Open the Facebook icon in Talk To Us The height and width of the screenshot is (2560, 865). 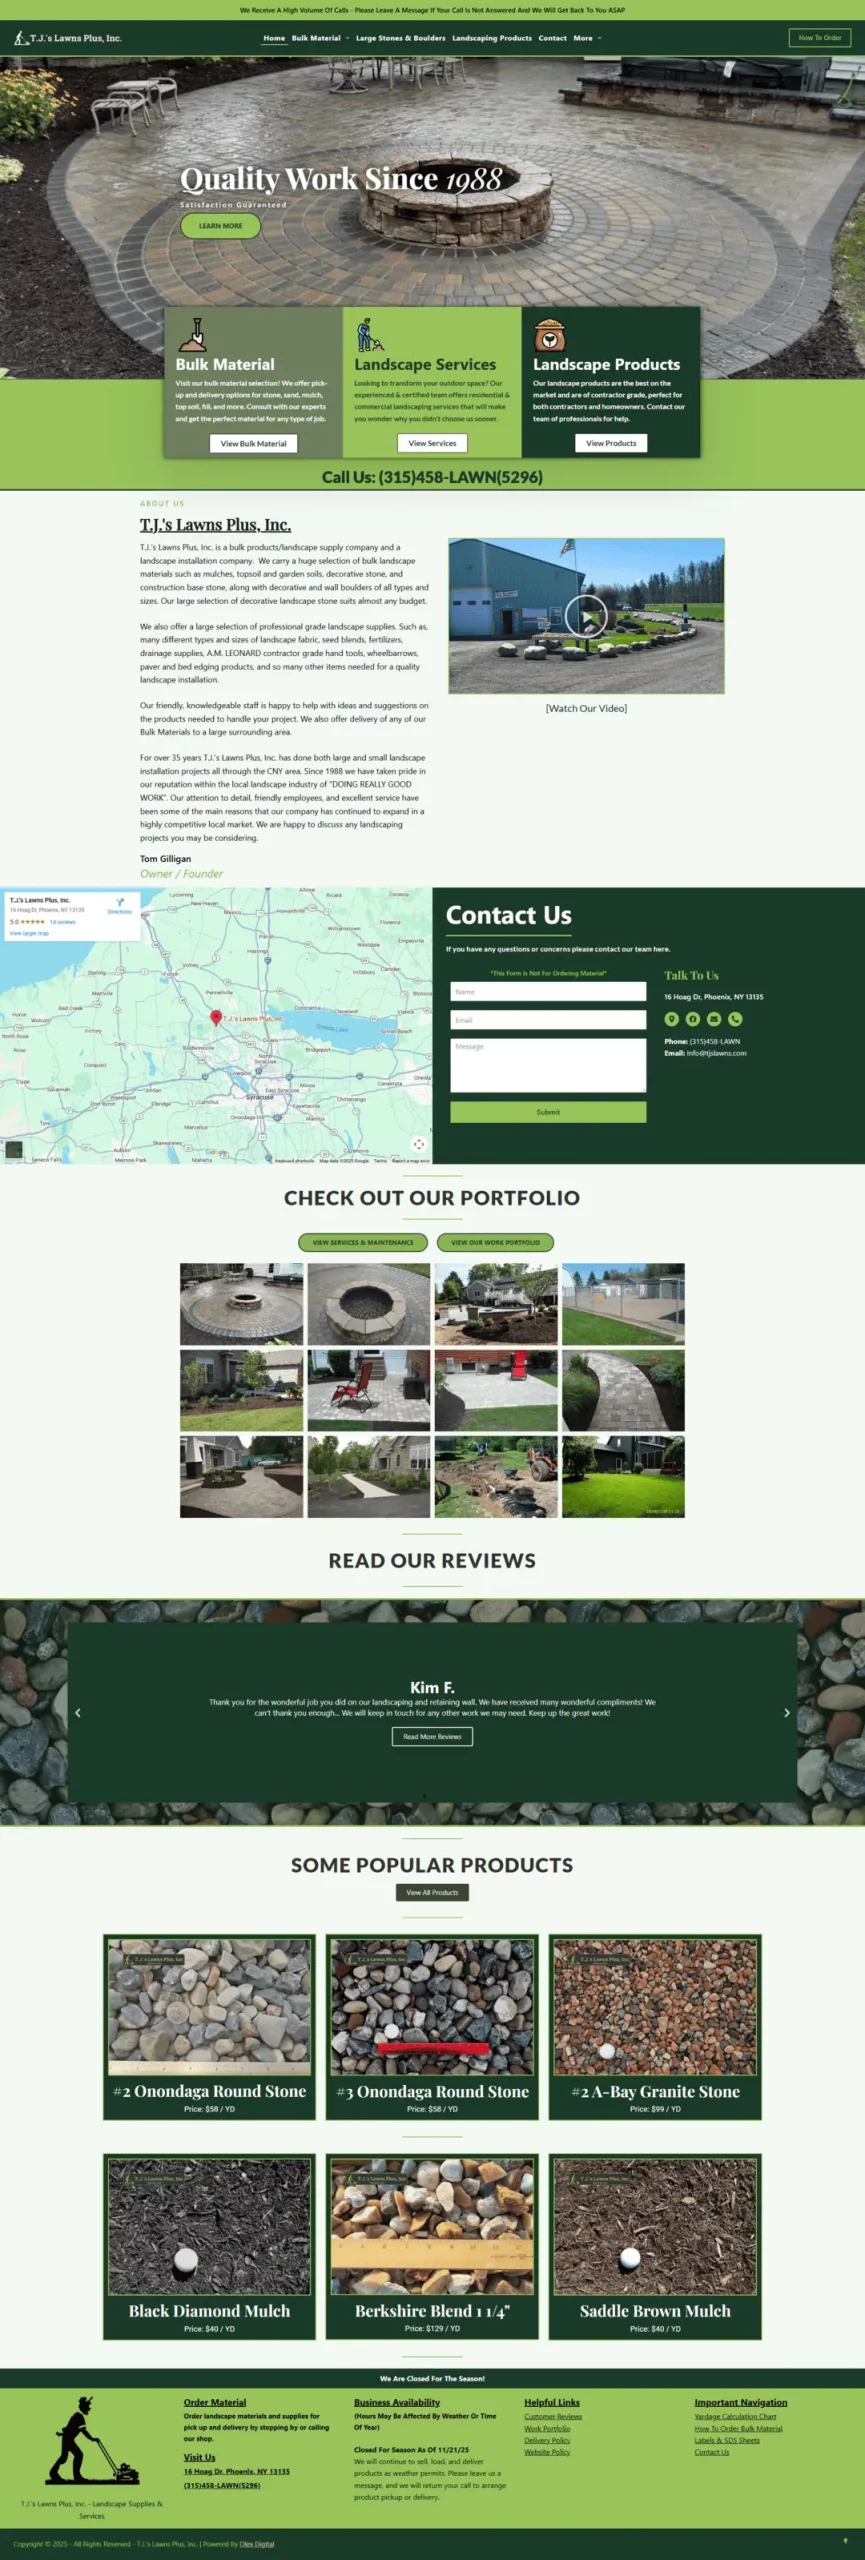(692, 1019)
